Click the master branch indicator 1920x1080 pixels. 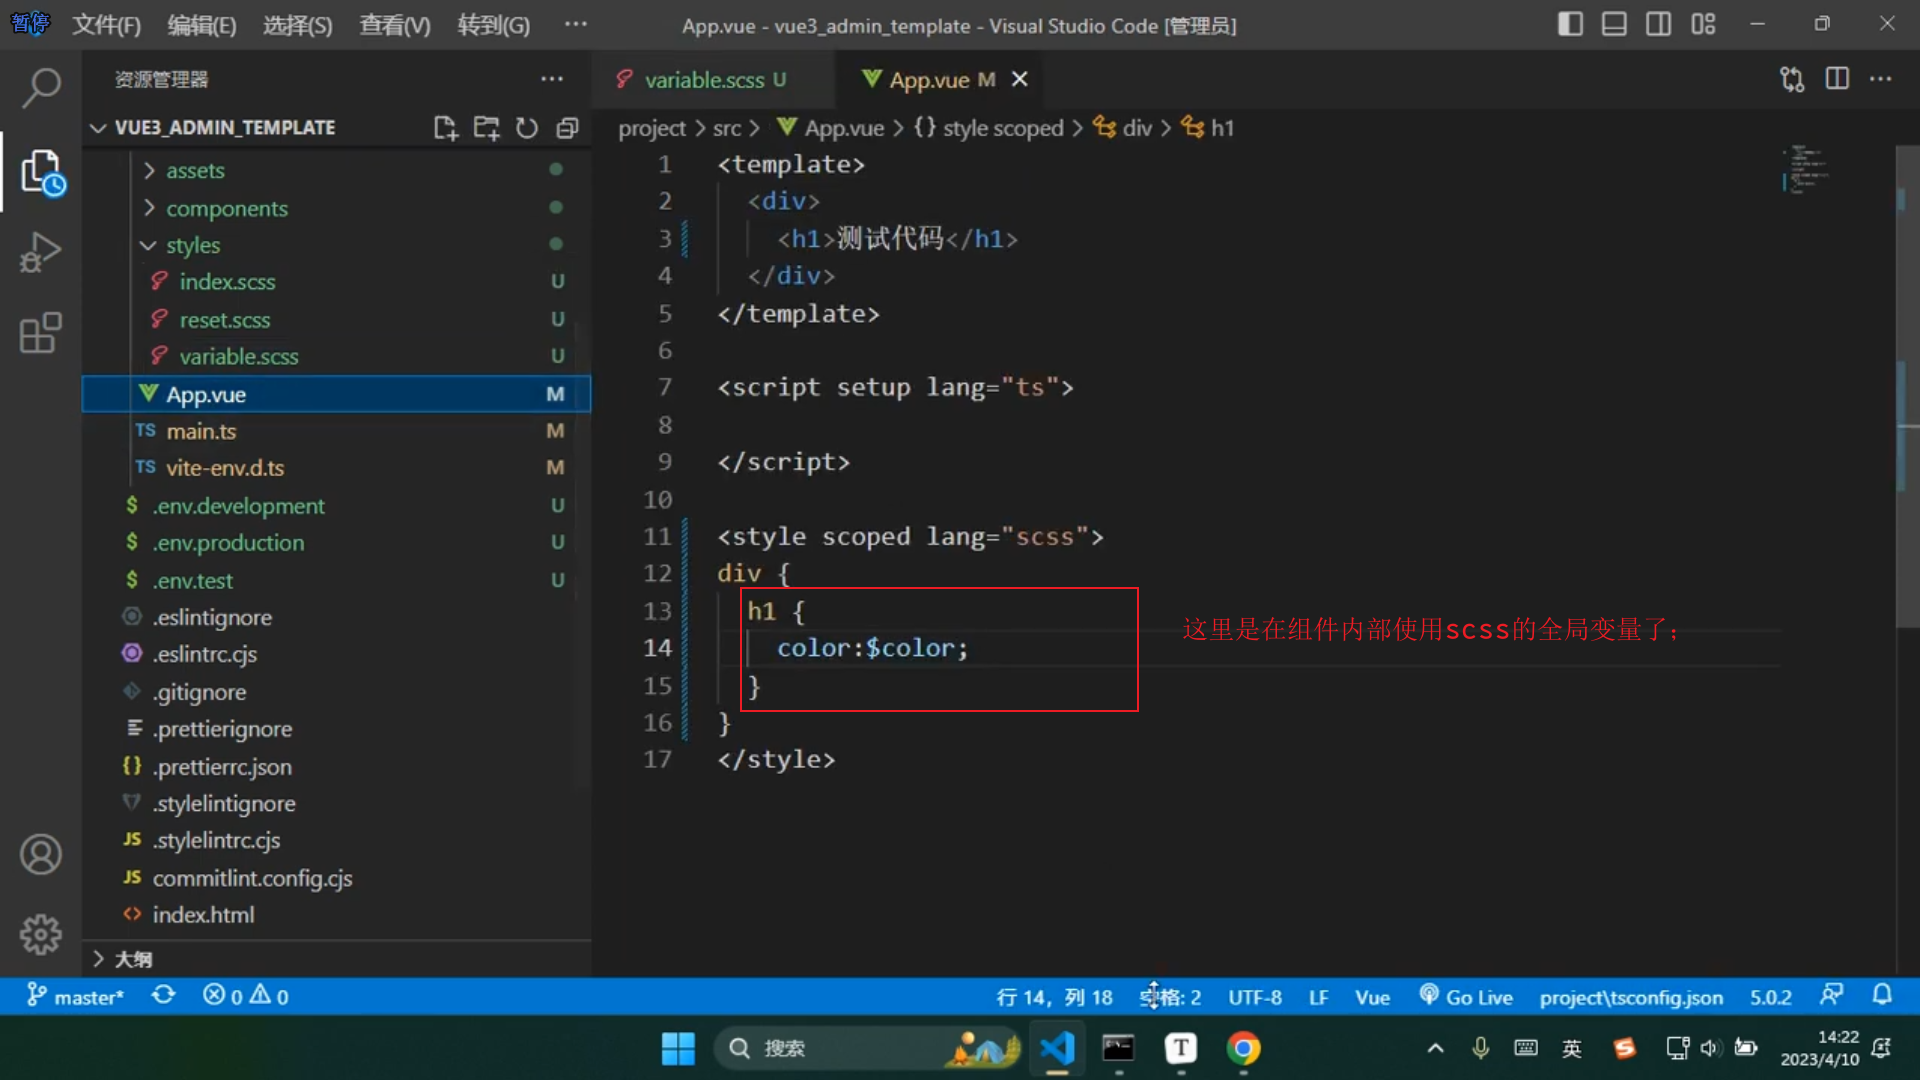75,997
